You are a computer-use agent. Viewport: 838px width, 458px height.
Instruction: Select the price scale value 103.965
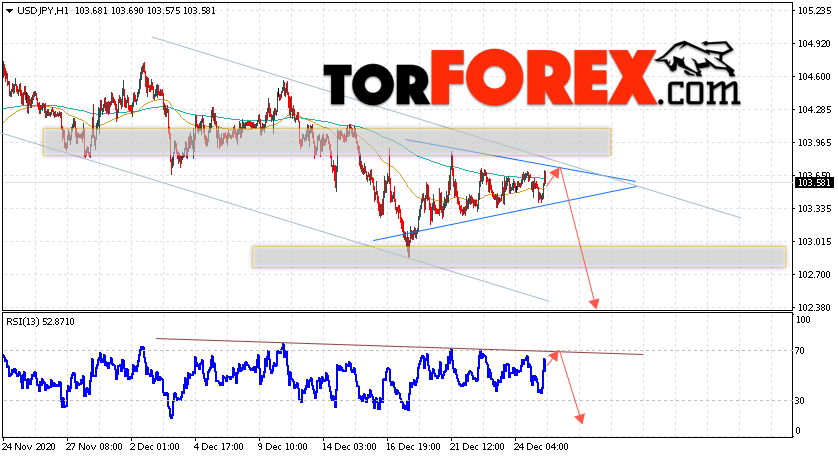point(814,143)
